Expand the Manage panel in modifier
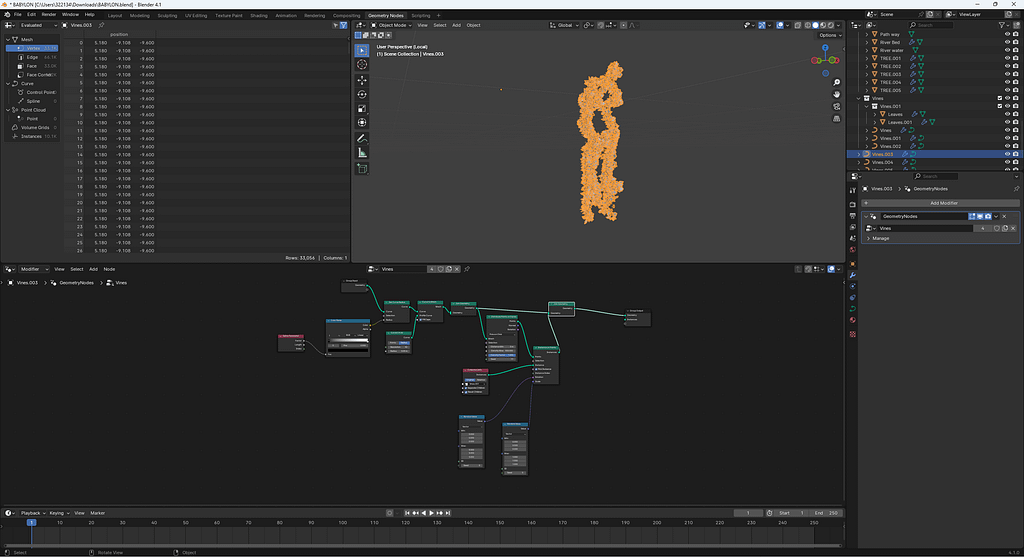The height and width of the screenshot is (557, 1024). click(x=869, y=238)
